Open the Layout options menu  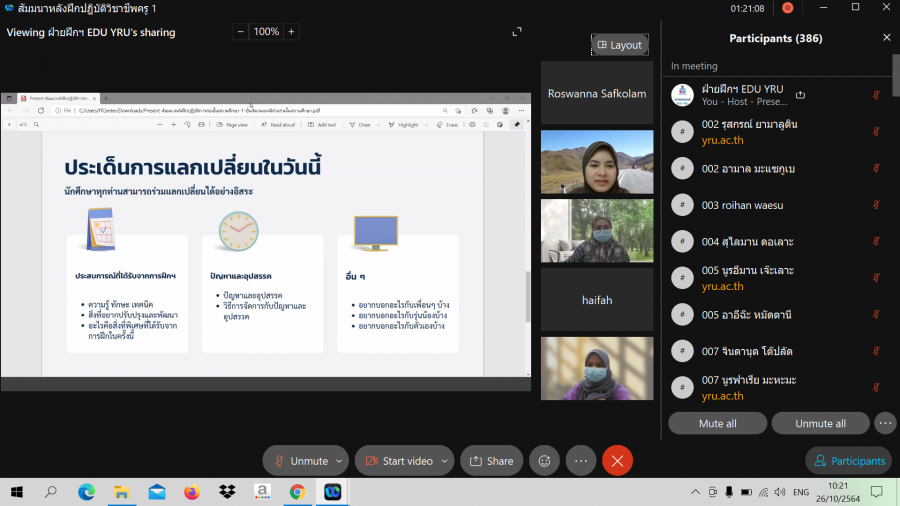coord(619,45)
